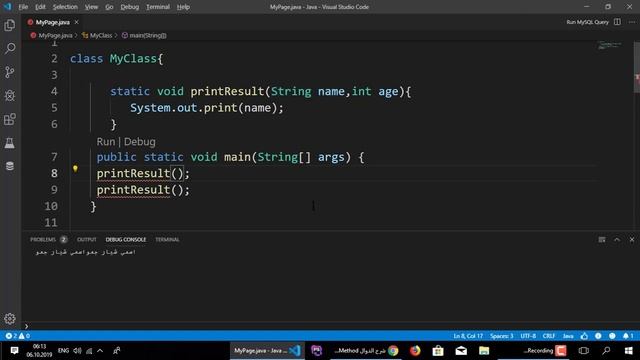Image resolution: width=640 pixels, height=360 pixels.
Task: Open Windows Start button
Action: [629, 351]
